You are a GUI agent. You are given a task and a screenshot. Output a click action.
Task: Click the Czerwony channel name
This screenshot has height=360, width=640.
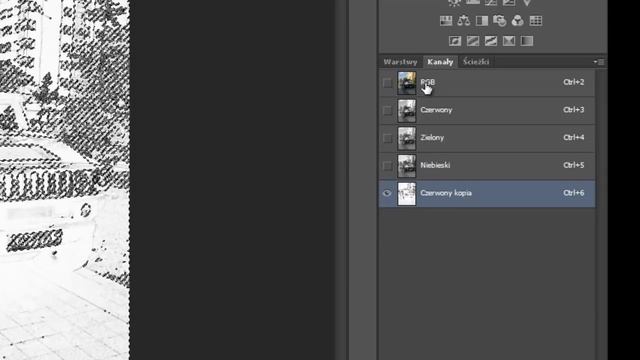(x=436, y=110)
